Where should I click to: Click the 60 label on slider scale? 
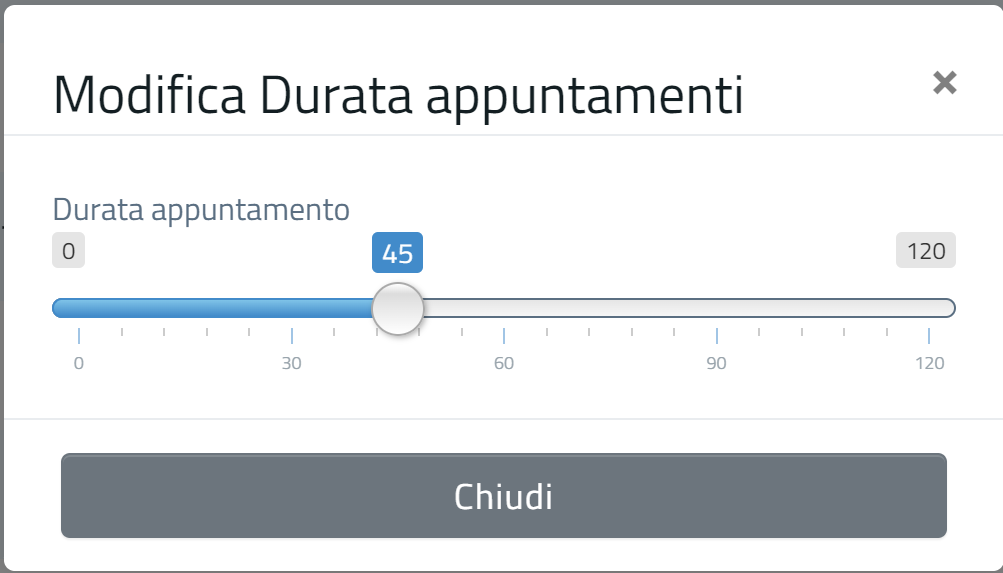click(x=504, y=363)
